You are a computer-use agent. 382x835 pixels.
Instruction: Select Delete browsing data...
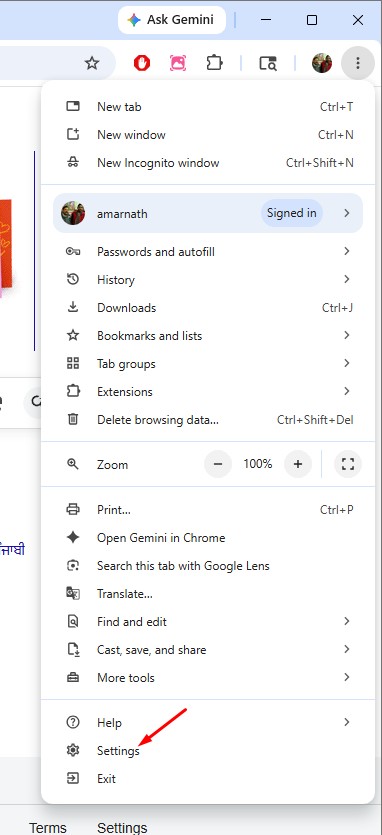(208, 420)
